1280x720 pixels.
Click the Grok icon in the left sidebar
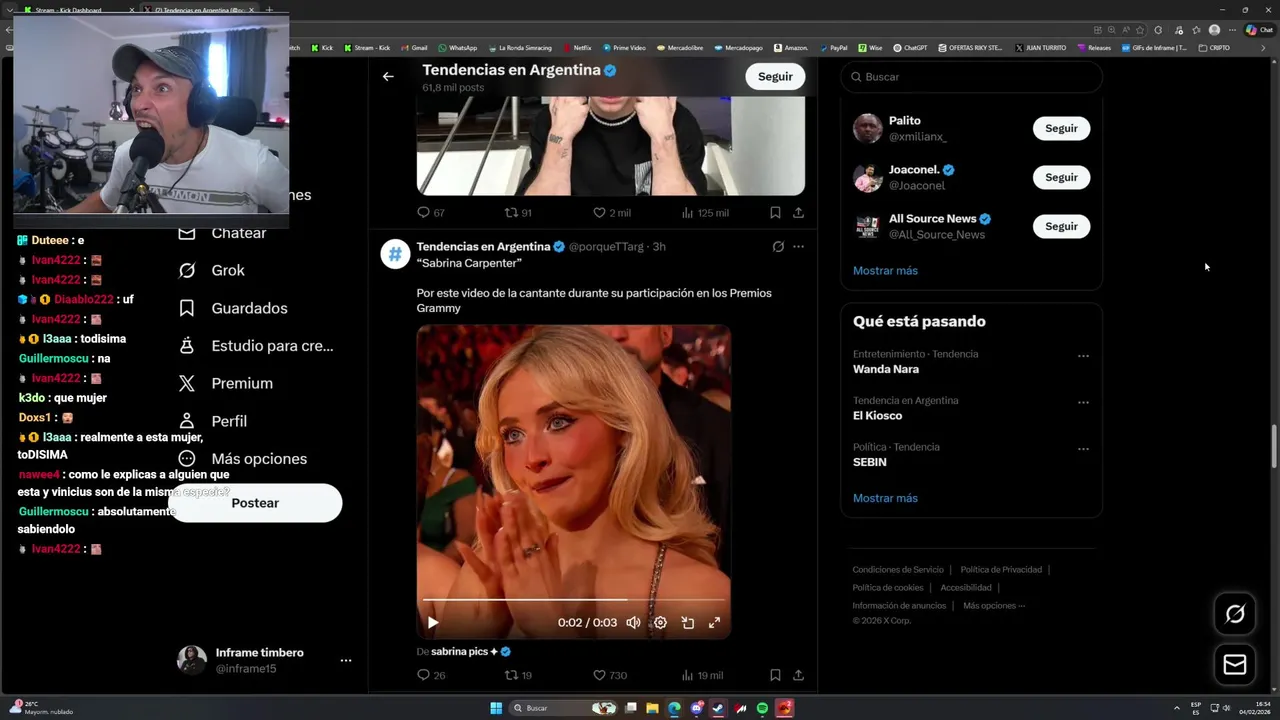coord(187,270)
